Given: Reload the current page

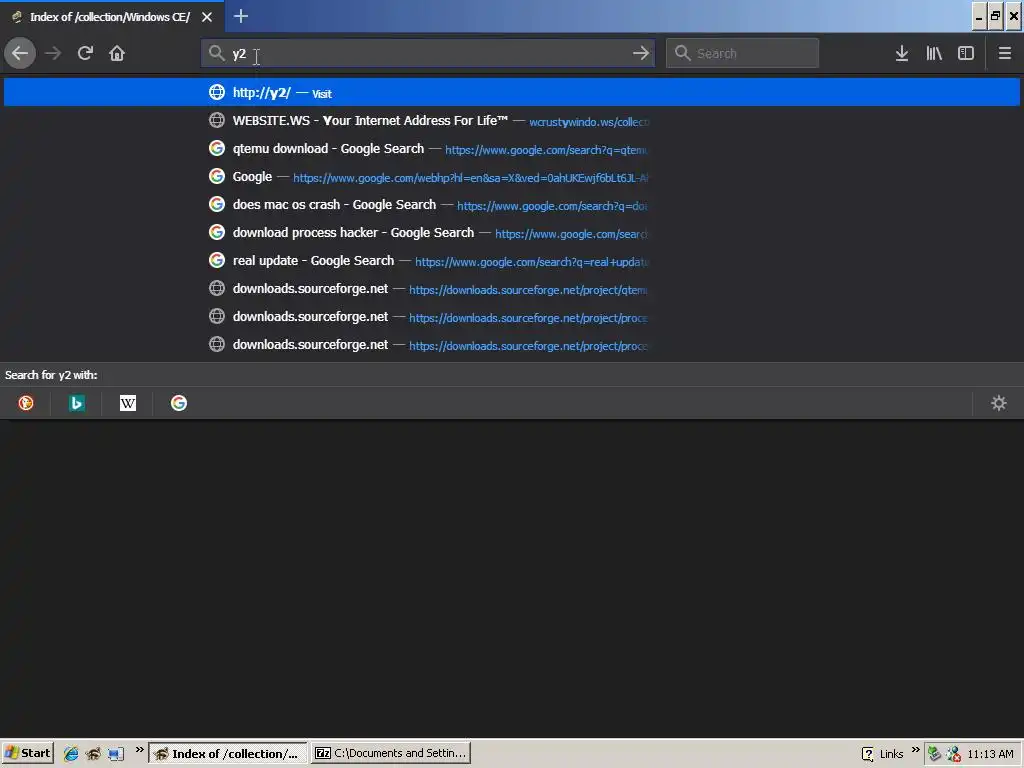Looking at the screenshot, I should tap(85, 53).
